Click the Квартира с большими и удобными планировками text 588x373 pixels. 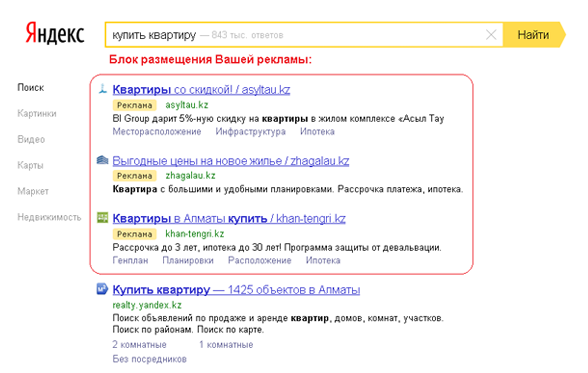[x=288, y=189]
